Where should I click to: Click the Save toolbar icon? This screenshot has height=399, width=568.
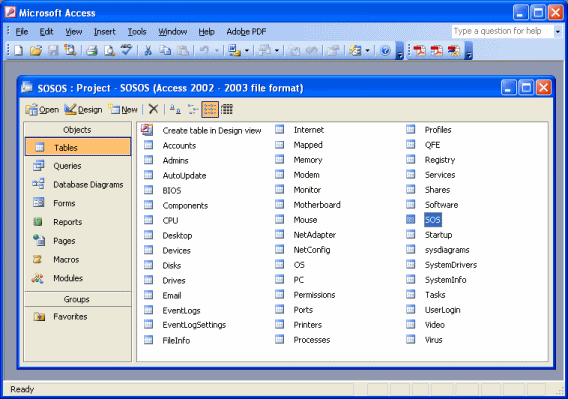(x=53, y=50)
